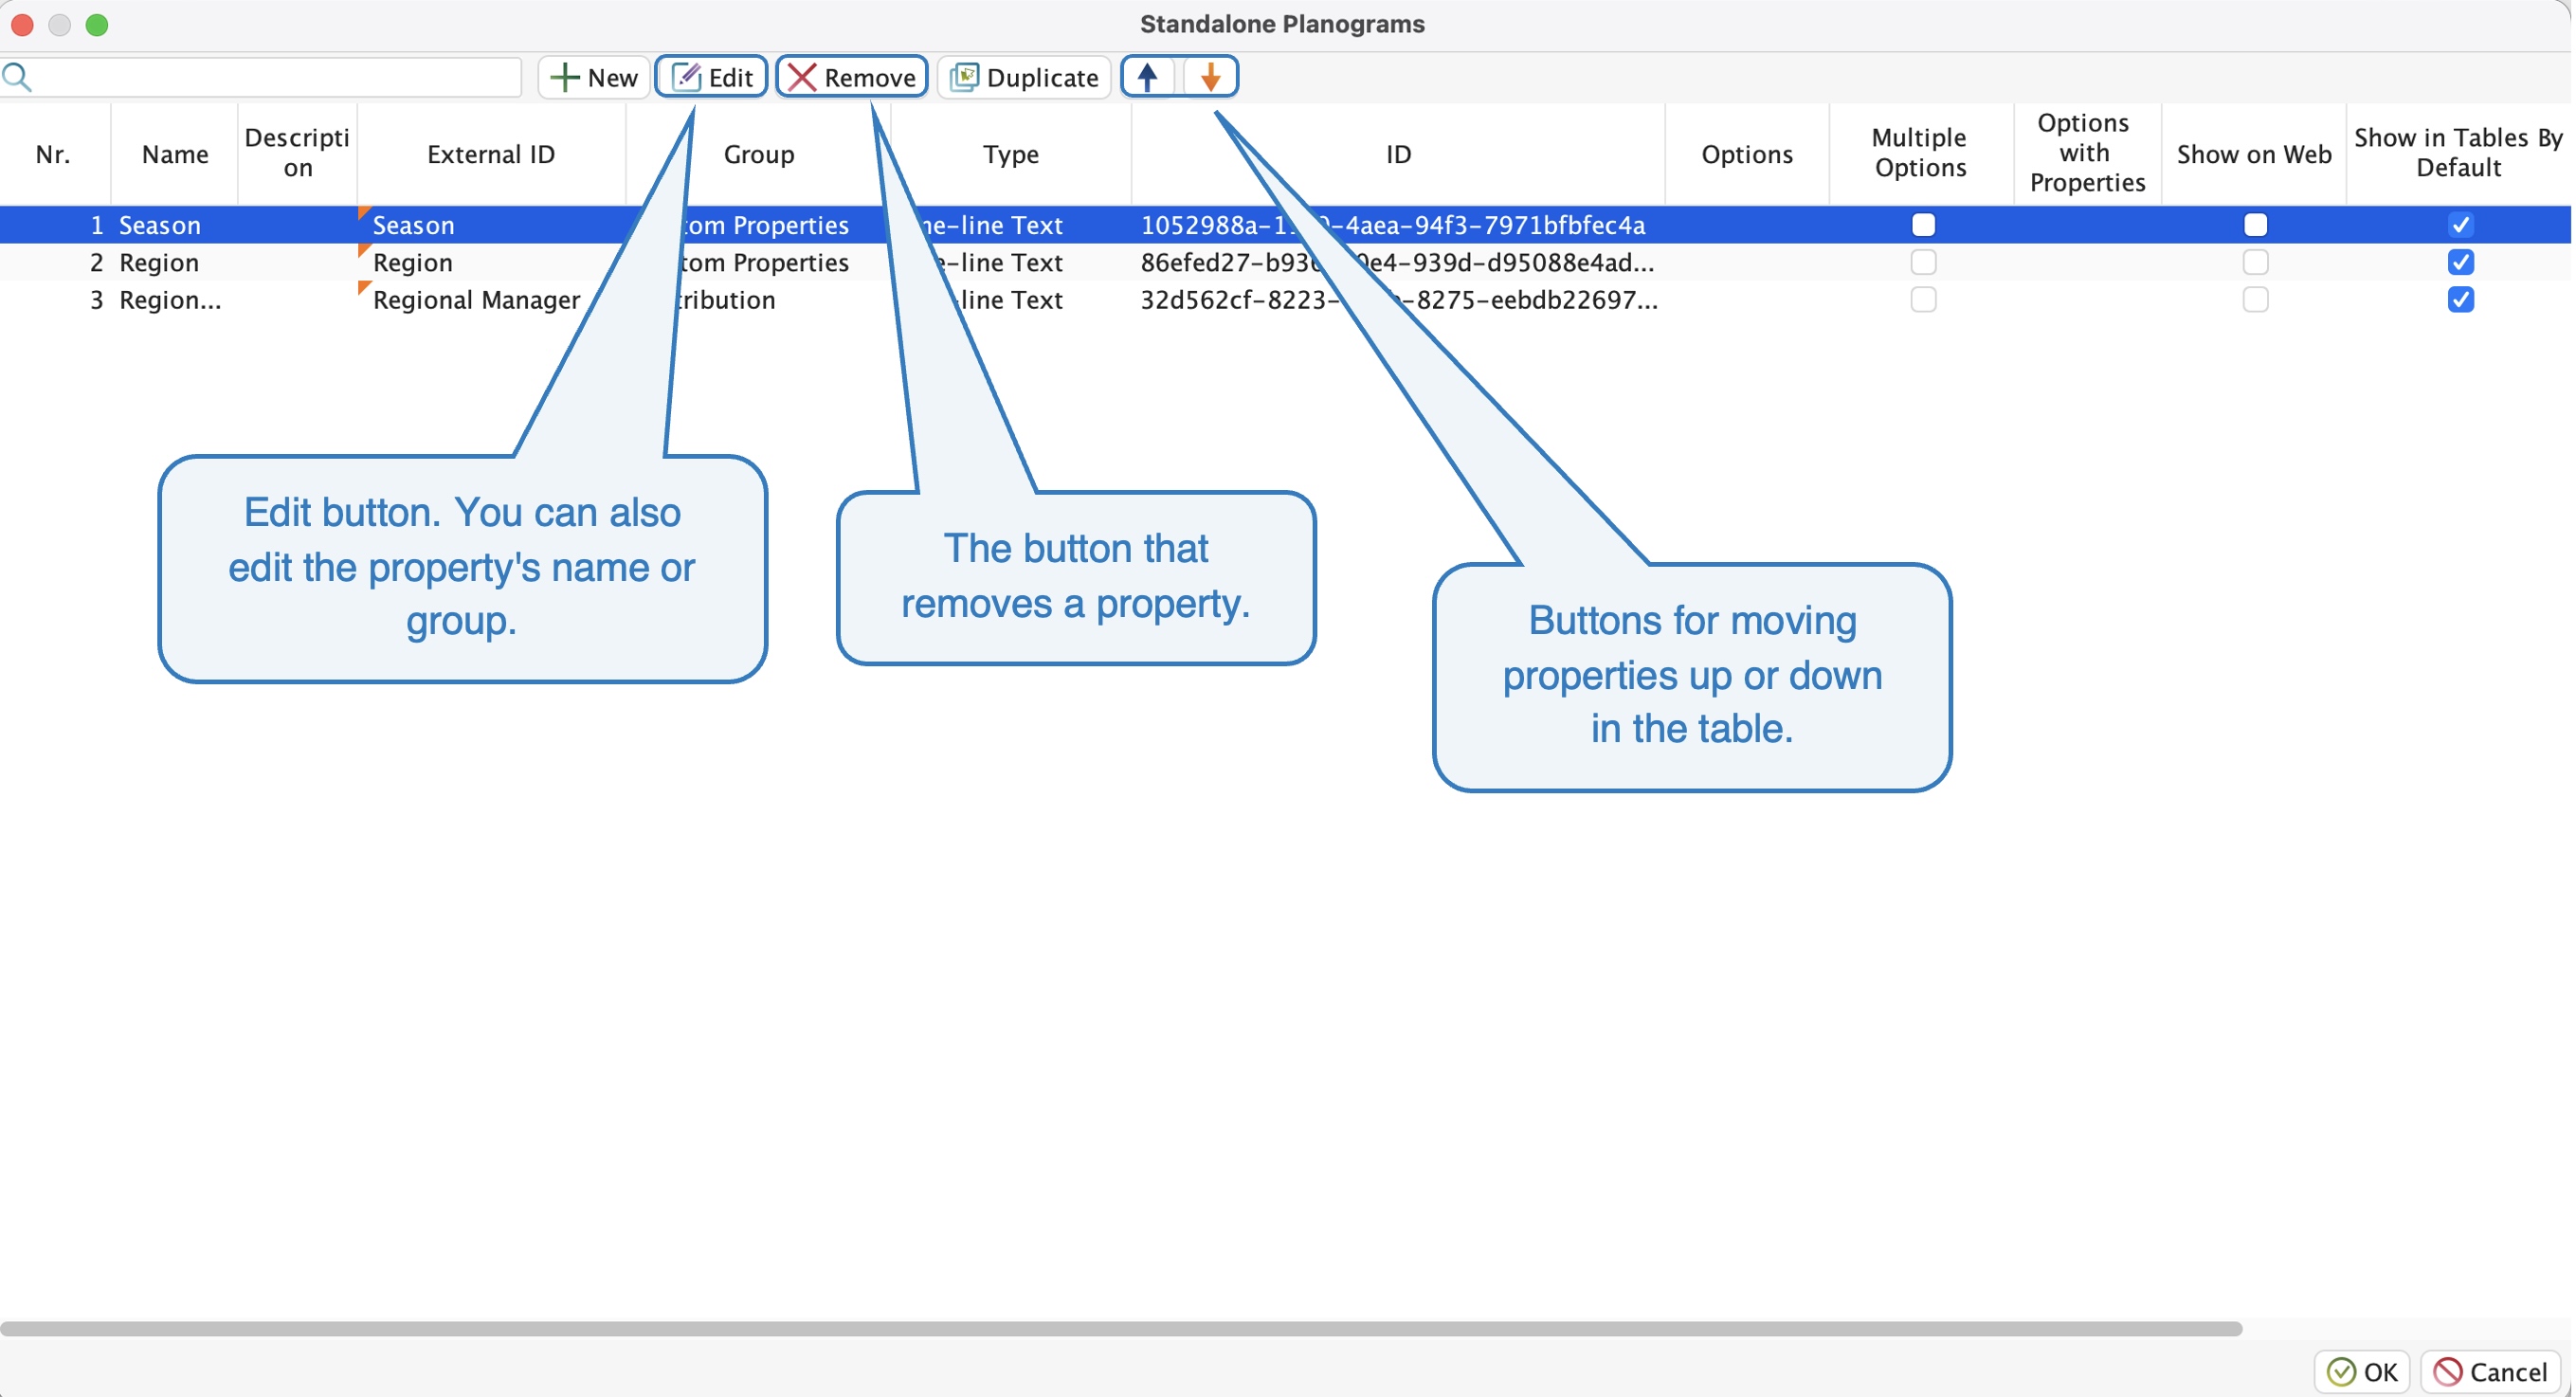Screen dimensions: 2576x1397
Task: Select the 'Region...' name cell in row 3
Action: pyautogui.click(x=175, y=299)
